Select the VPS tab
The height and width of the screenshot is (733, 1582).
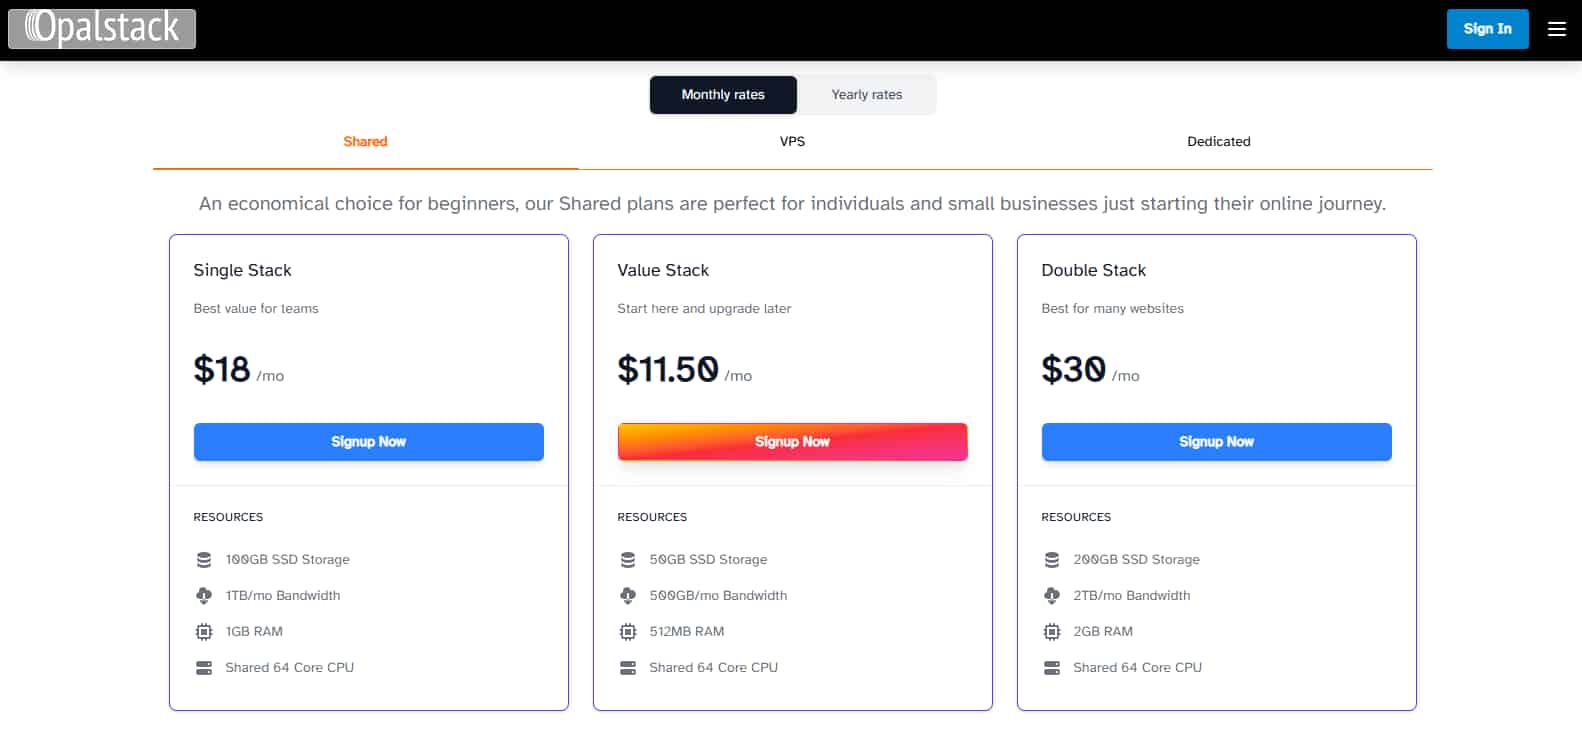coord(792,142)
